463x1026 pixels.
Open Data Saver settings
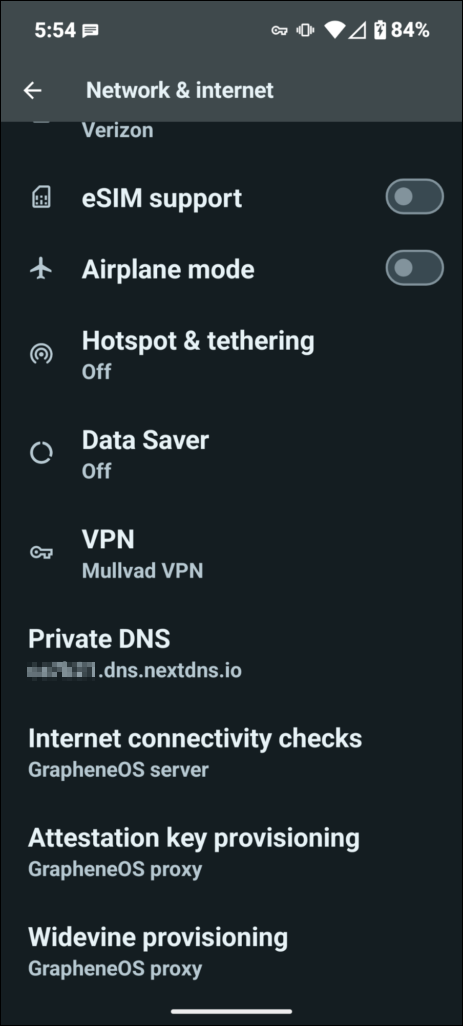pos(232,453)
